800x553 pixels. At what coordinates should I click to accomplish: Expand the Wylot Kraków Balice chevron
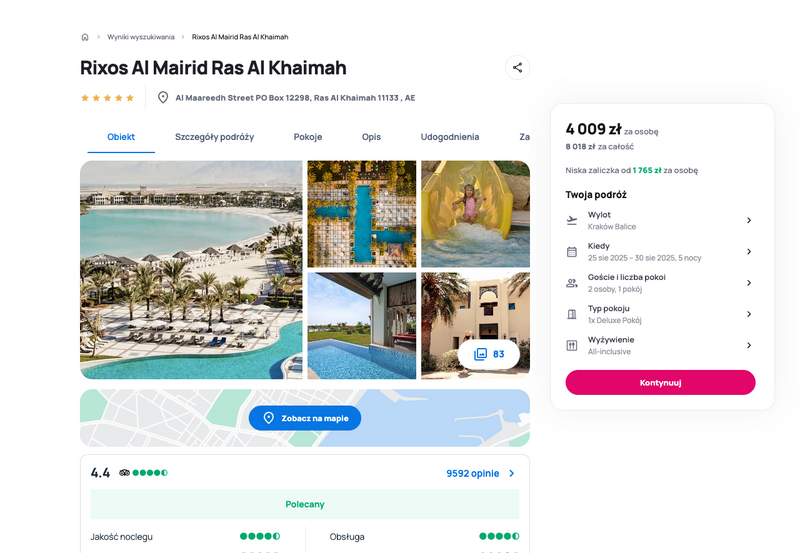click(749, 220)
